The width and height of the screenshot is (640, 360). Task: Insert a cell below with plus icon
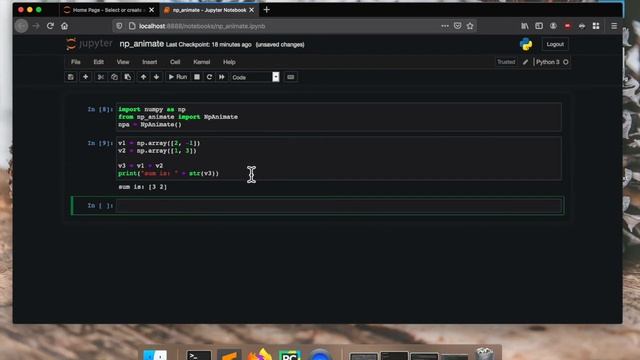(x=85, y=77)
